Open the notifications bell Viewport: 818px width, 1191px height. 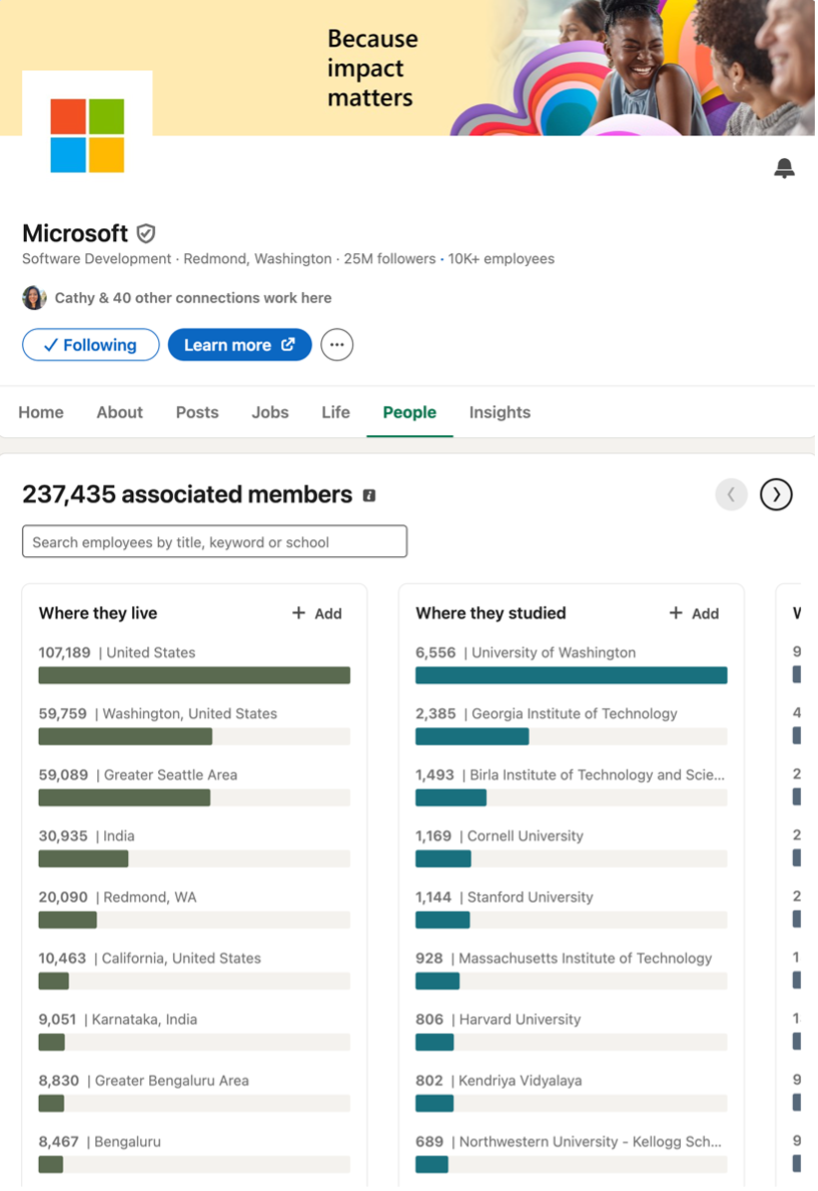[784, 167]
